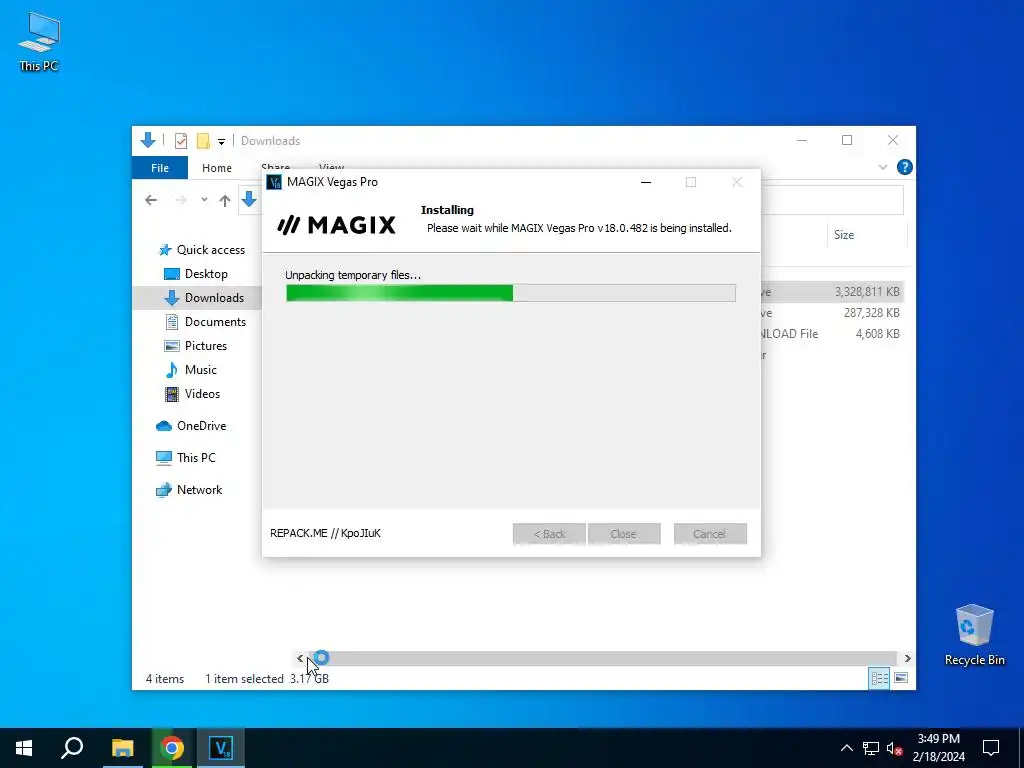This screenshot has height=768, width=1024.
Task: Click New folder icon in Explorer title bar
Action: coord(203,140)
